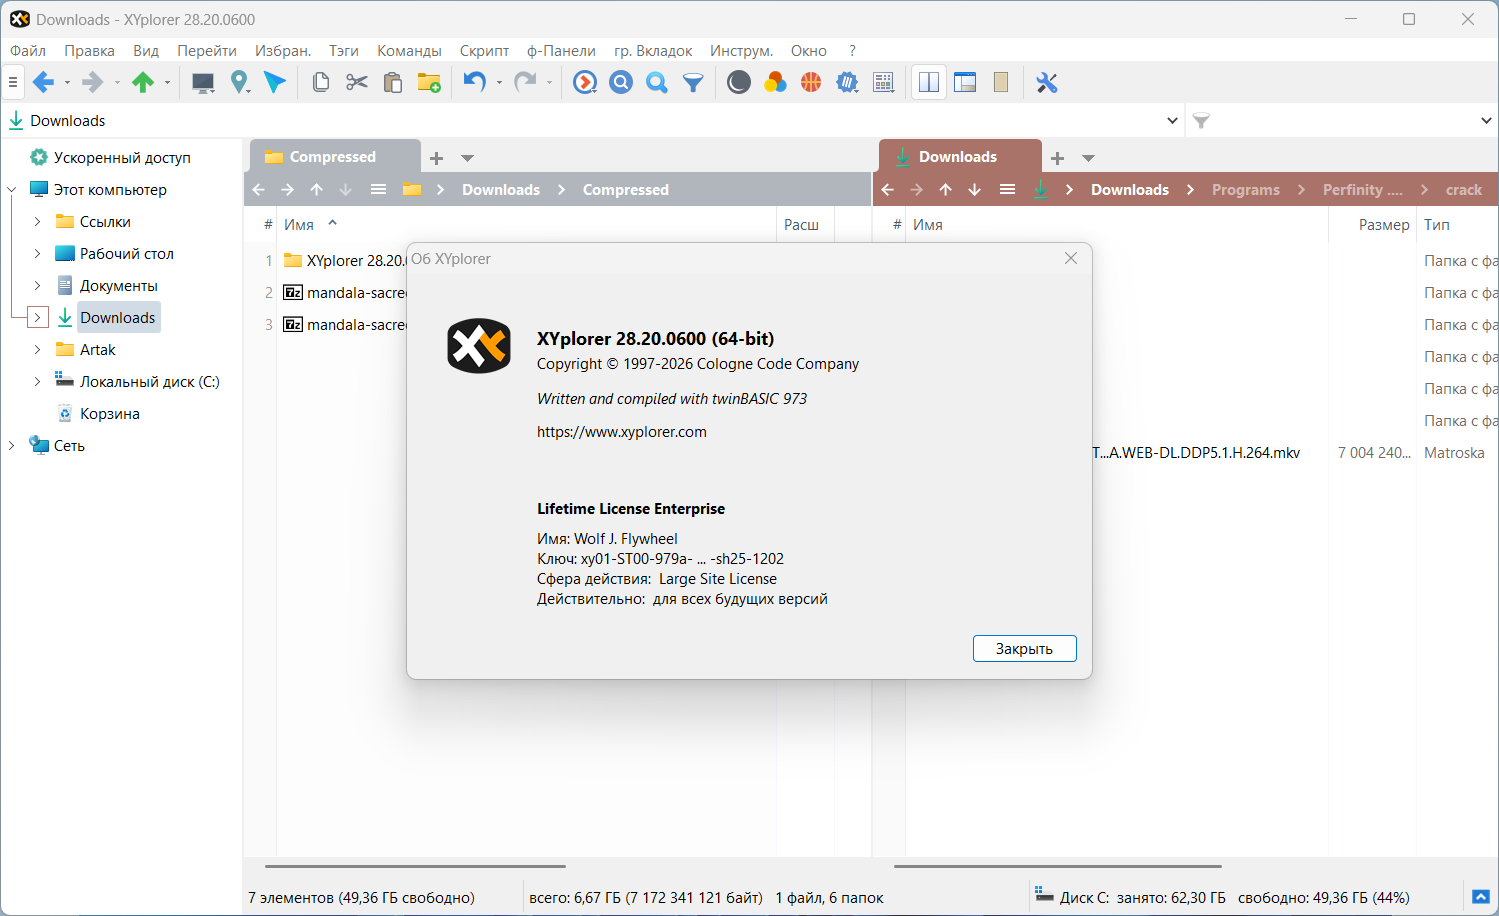Select the XYplorer 28.20 folder row
This screenshot has width=1499, height=916.
[x=345, y=261]
